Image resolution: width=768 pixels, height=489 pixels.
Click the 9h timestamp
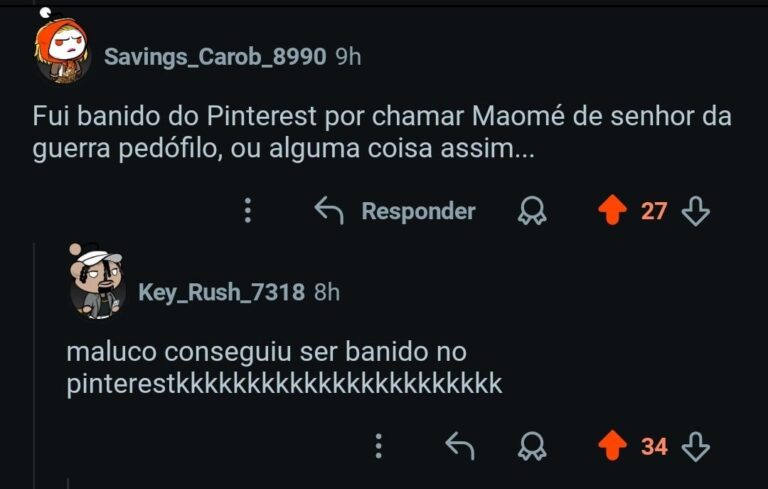[x=348, y=57]
